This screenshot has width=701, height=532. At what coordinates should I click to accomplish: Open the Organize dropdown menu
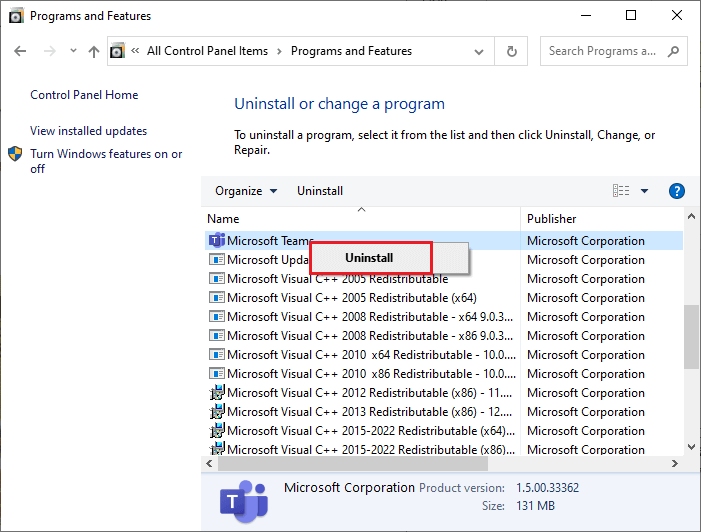[x=246, y=191]
